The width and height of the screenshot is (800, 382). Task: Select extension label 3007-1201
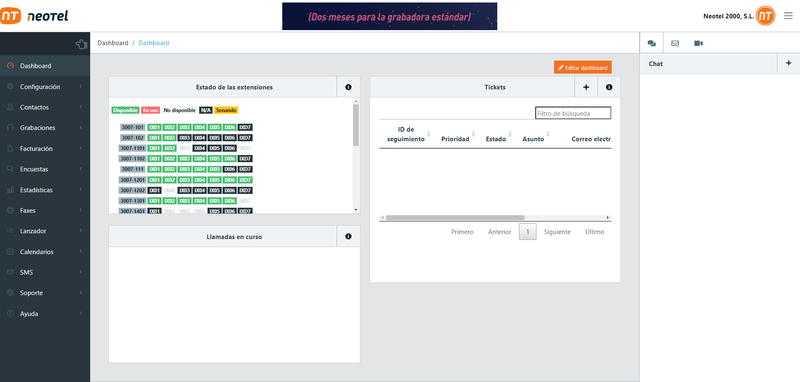[x=132, y=180]
